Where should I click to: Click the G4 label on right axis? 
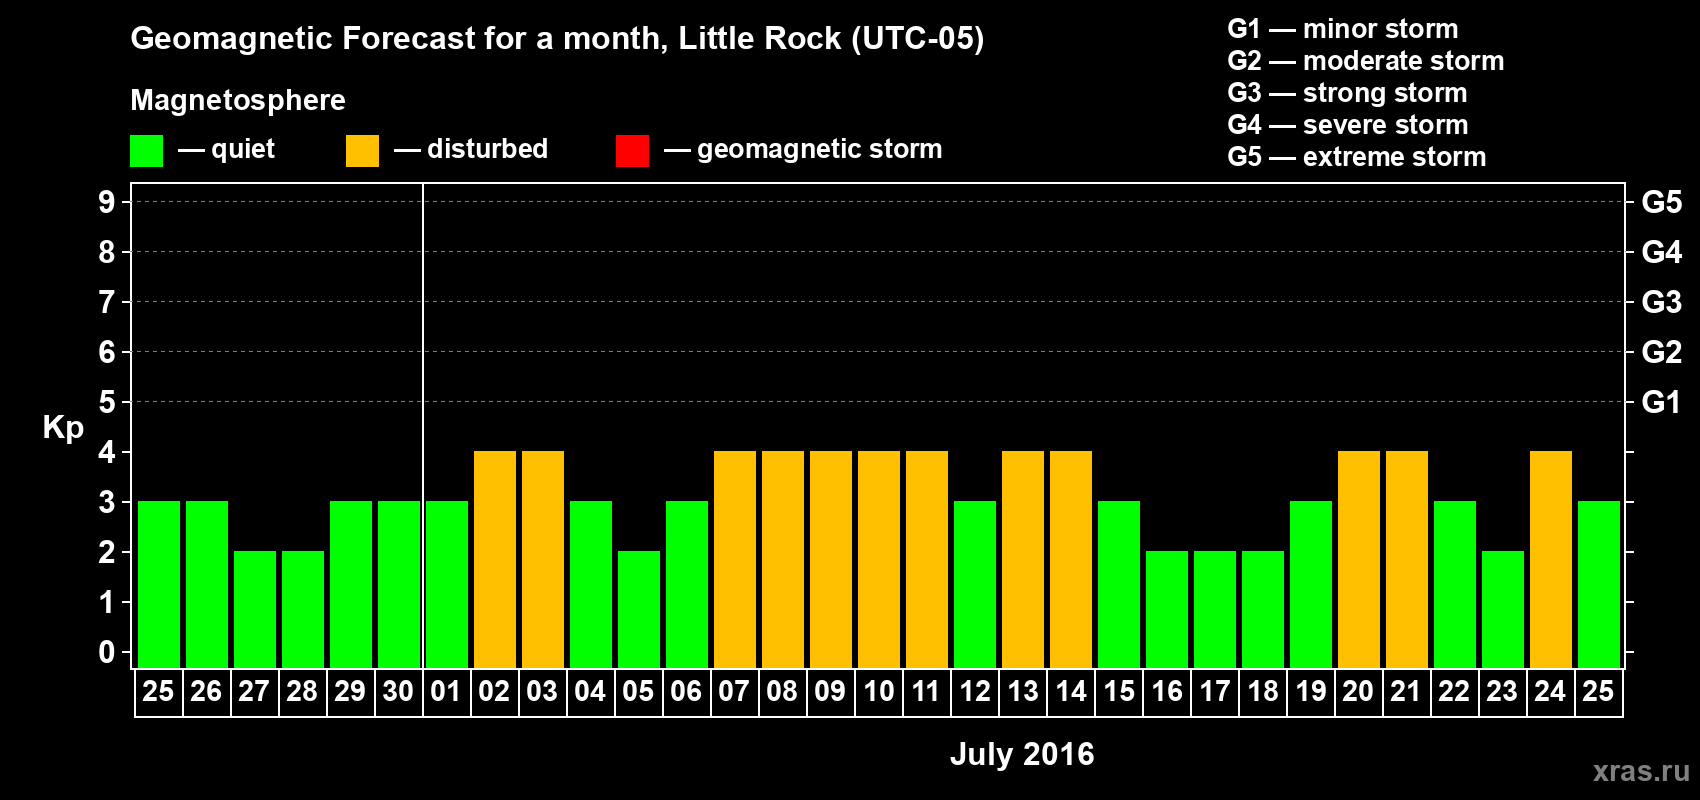click(1662, 252)
